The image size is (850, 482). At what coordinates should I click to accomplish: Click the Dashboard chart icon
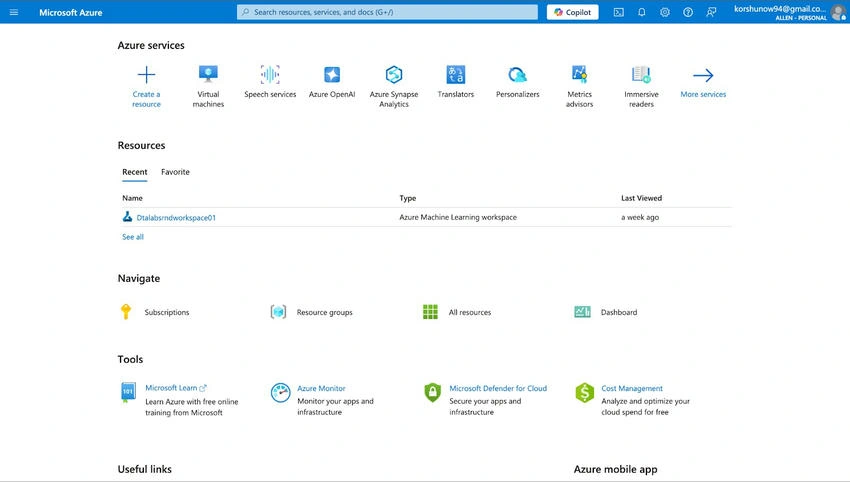click(x=583, y=312)
